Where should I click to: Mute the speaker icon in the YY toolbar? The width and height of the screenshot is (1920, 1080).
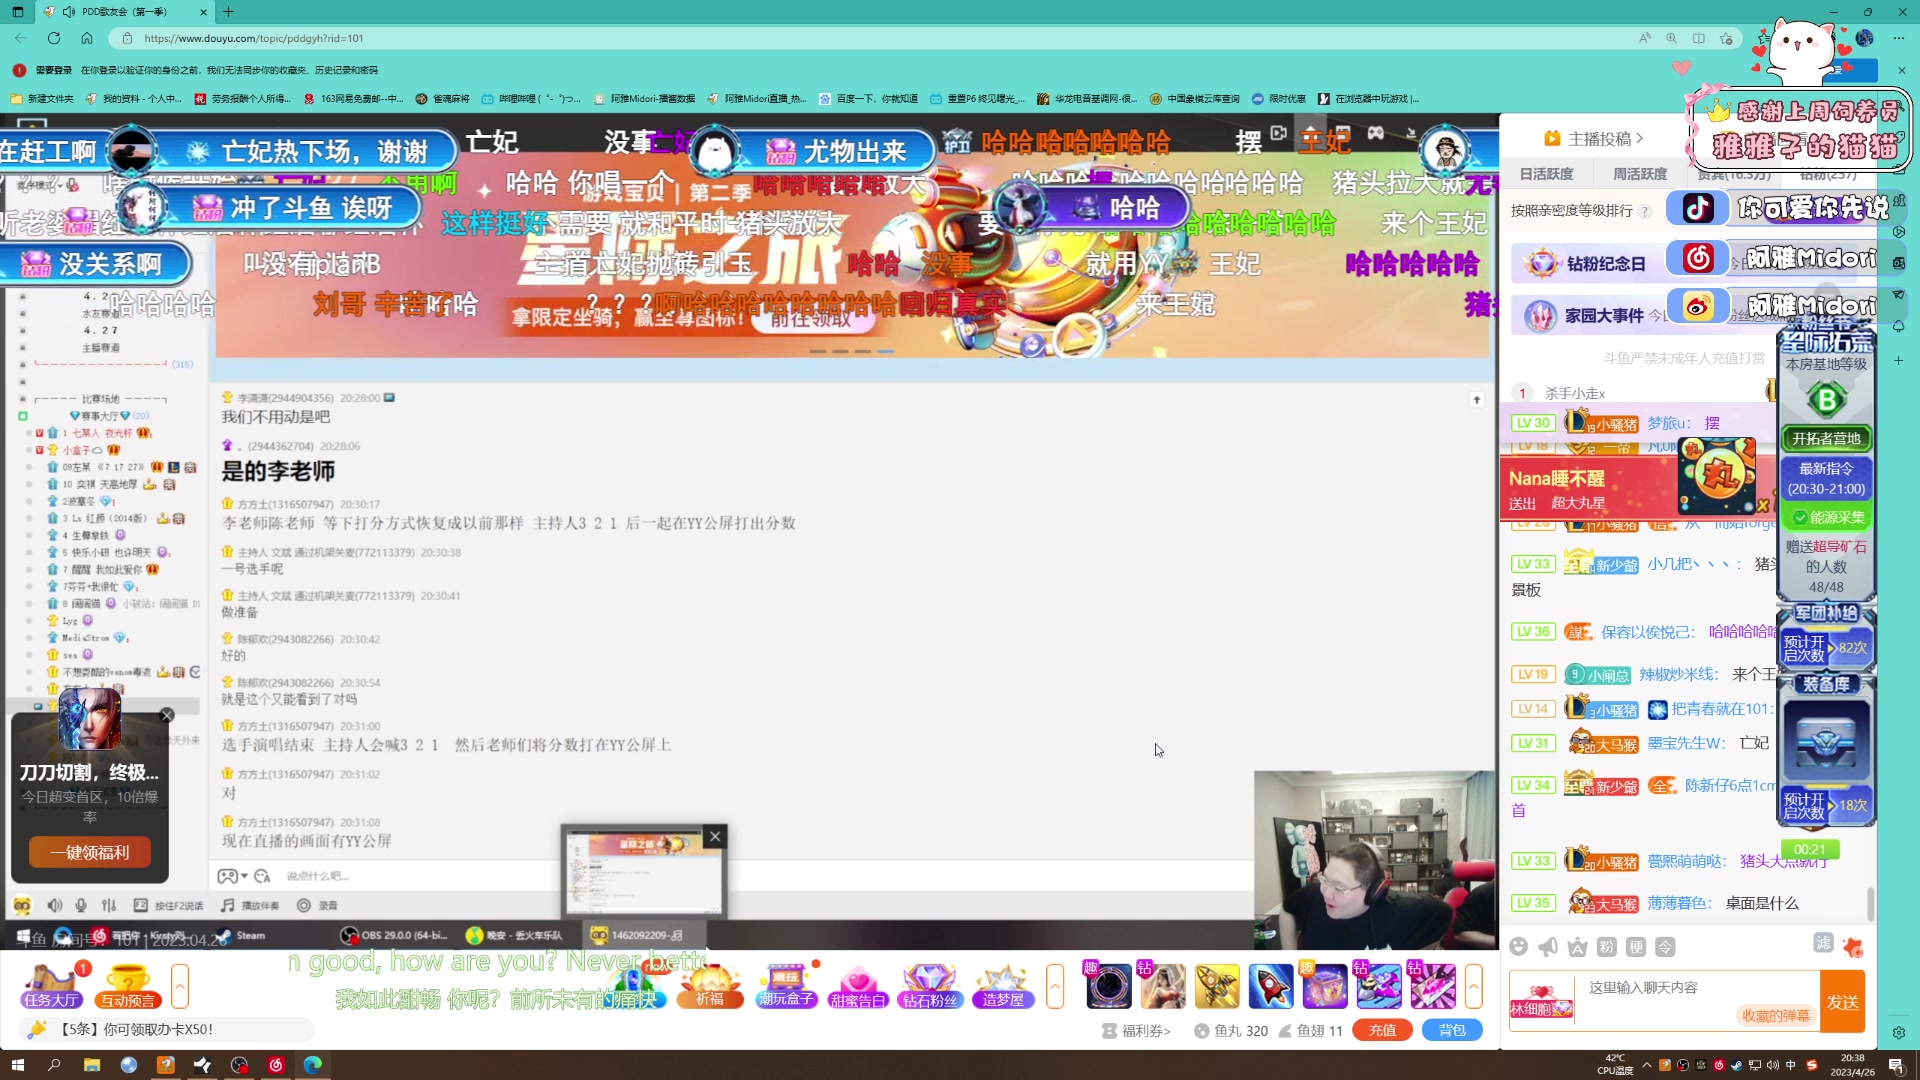55,906
